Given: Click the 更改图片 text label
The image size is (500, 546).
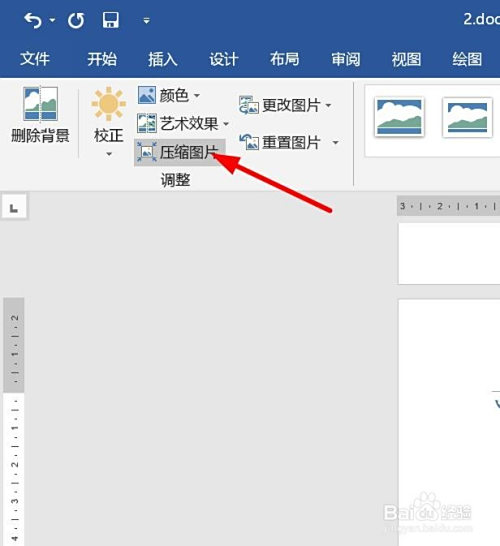Looking at the screenshot, I should (x=291, y=105).
